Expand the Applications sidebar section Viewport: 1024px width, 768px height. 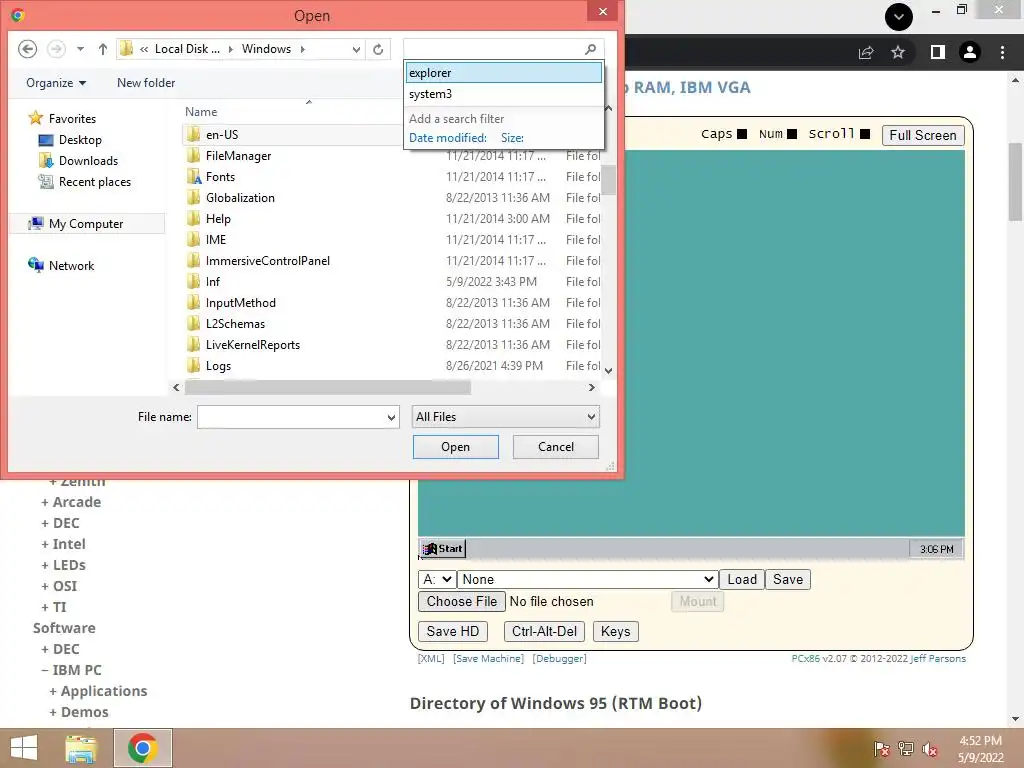tap(99, 691)
